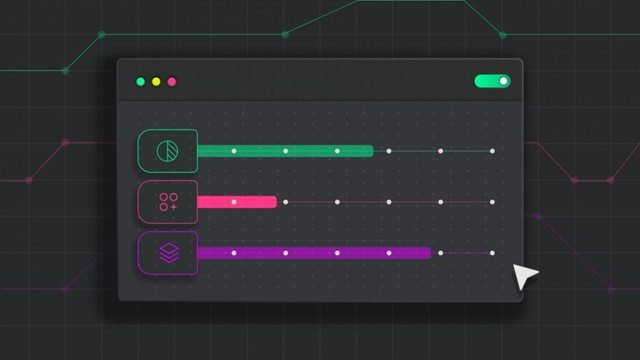The width and height of the screenshot is (640, 360).
Task: Click the end of the purple progress bar
Action: pyautogui.click(x=428, y=253)
